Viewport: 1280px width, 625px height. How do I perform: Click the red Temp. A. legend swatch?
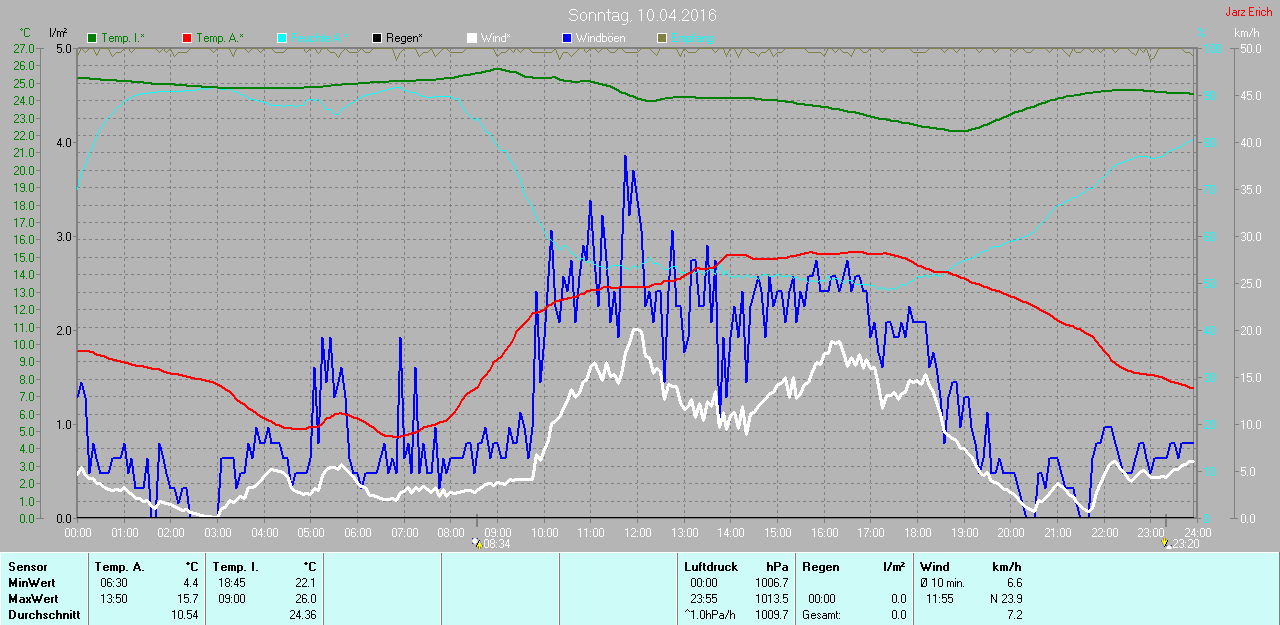(x=187, y=38)
